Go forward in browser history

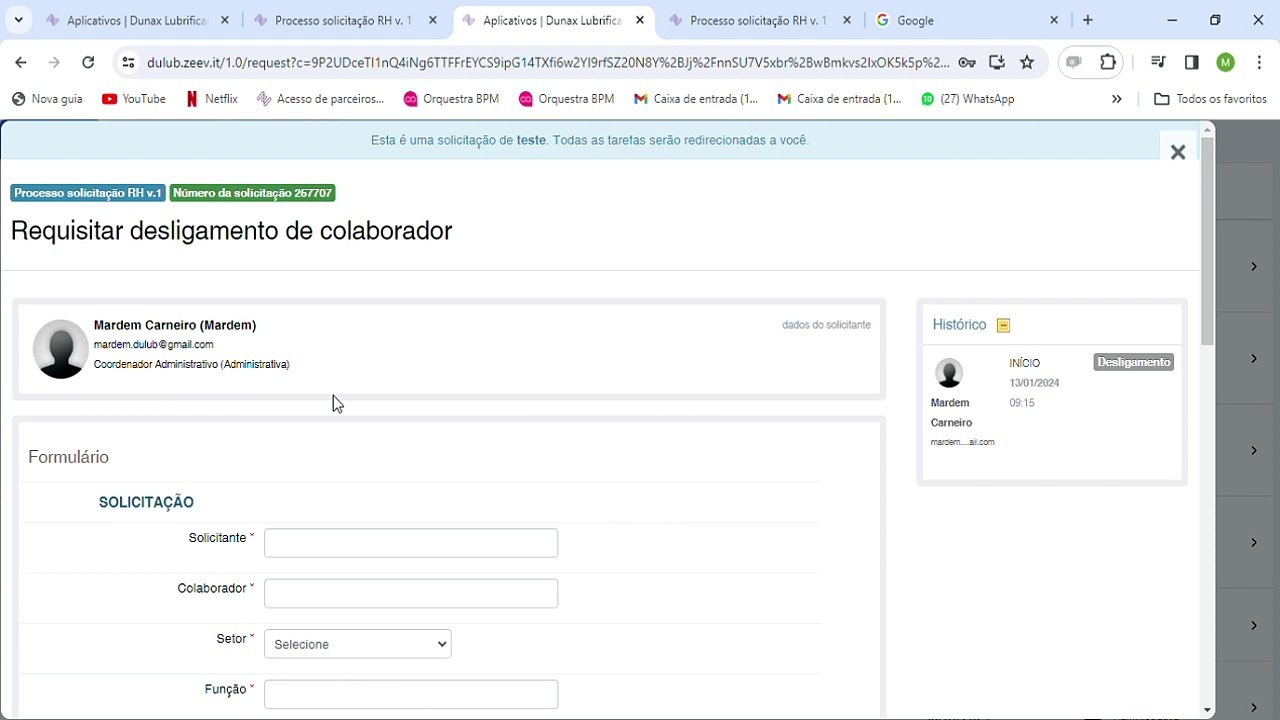point(54,62)
